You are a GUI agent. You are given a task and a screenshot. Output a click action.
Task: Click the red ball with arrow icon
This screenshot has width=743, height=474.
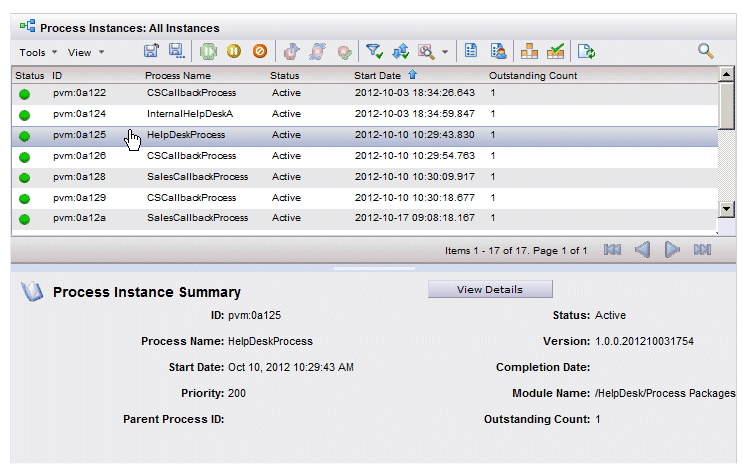[291, 51]
